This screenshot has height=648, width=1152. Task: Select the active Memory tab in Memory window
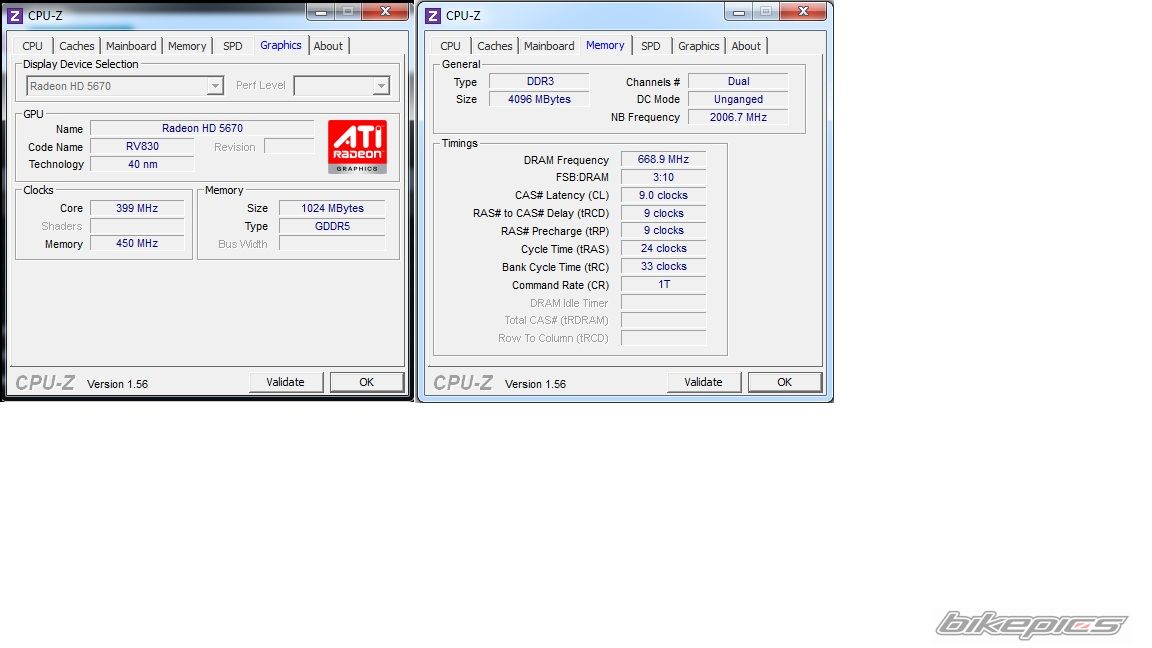(x=605, y=45)
